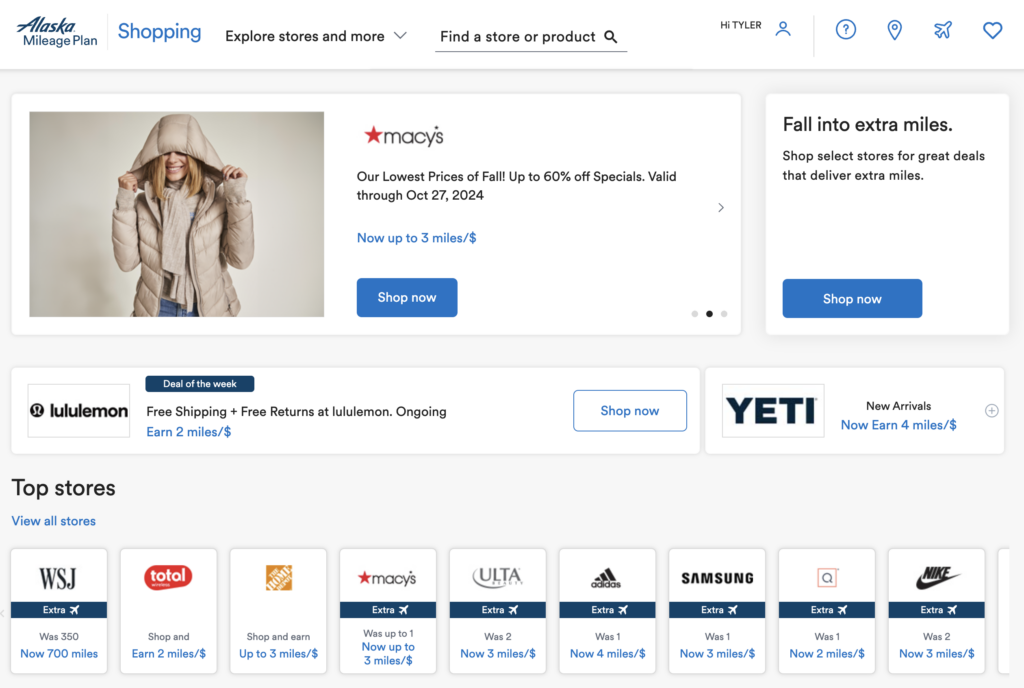Click the search magnifying glass icon
1024x688 pixels.
point(611,37)
